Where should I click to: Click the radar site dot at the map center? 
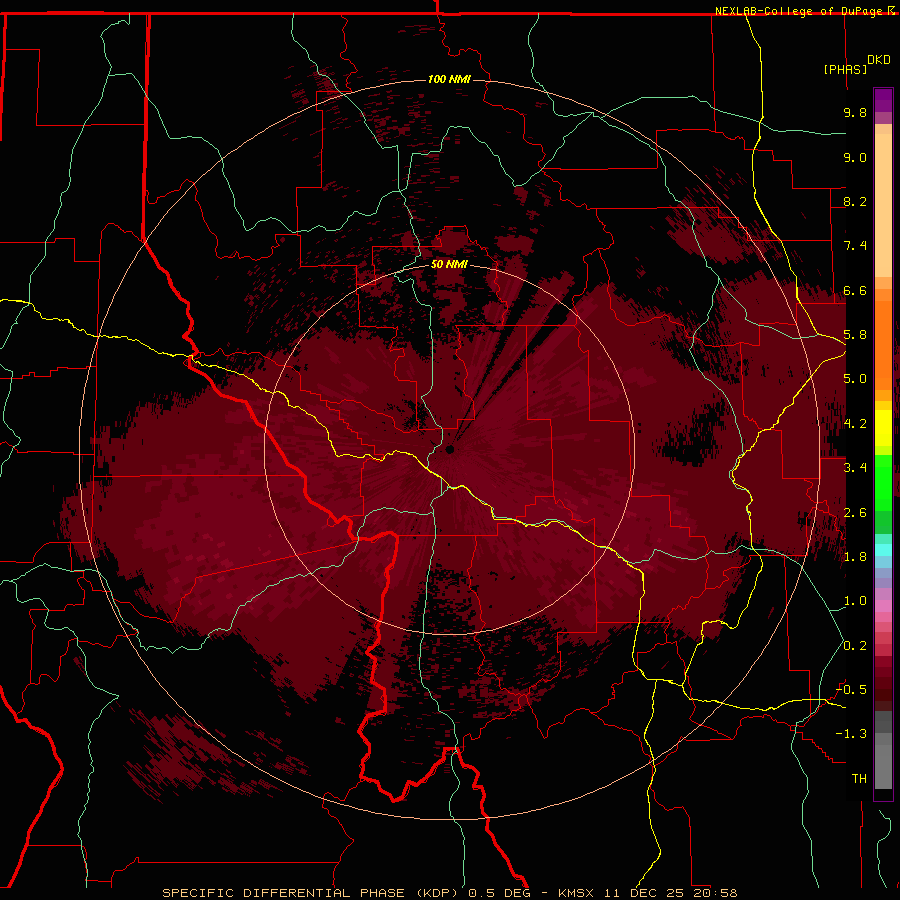pos(450,449)
